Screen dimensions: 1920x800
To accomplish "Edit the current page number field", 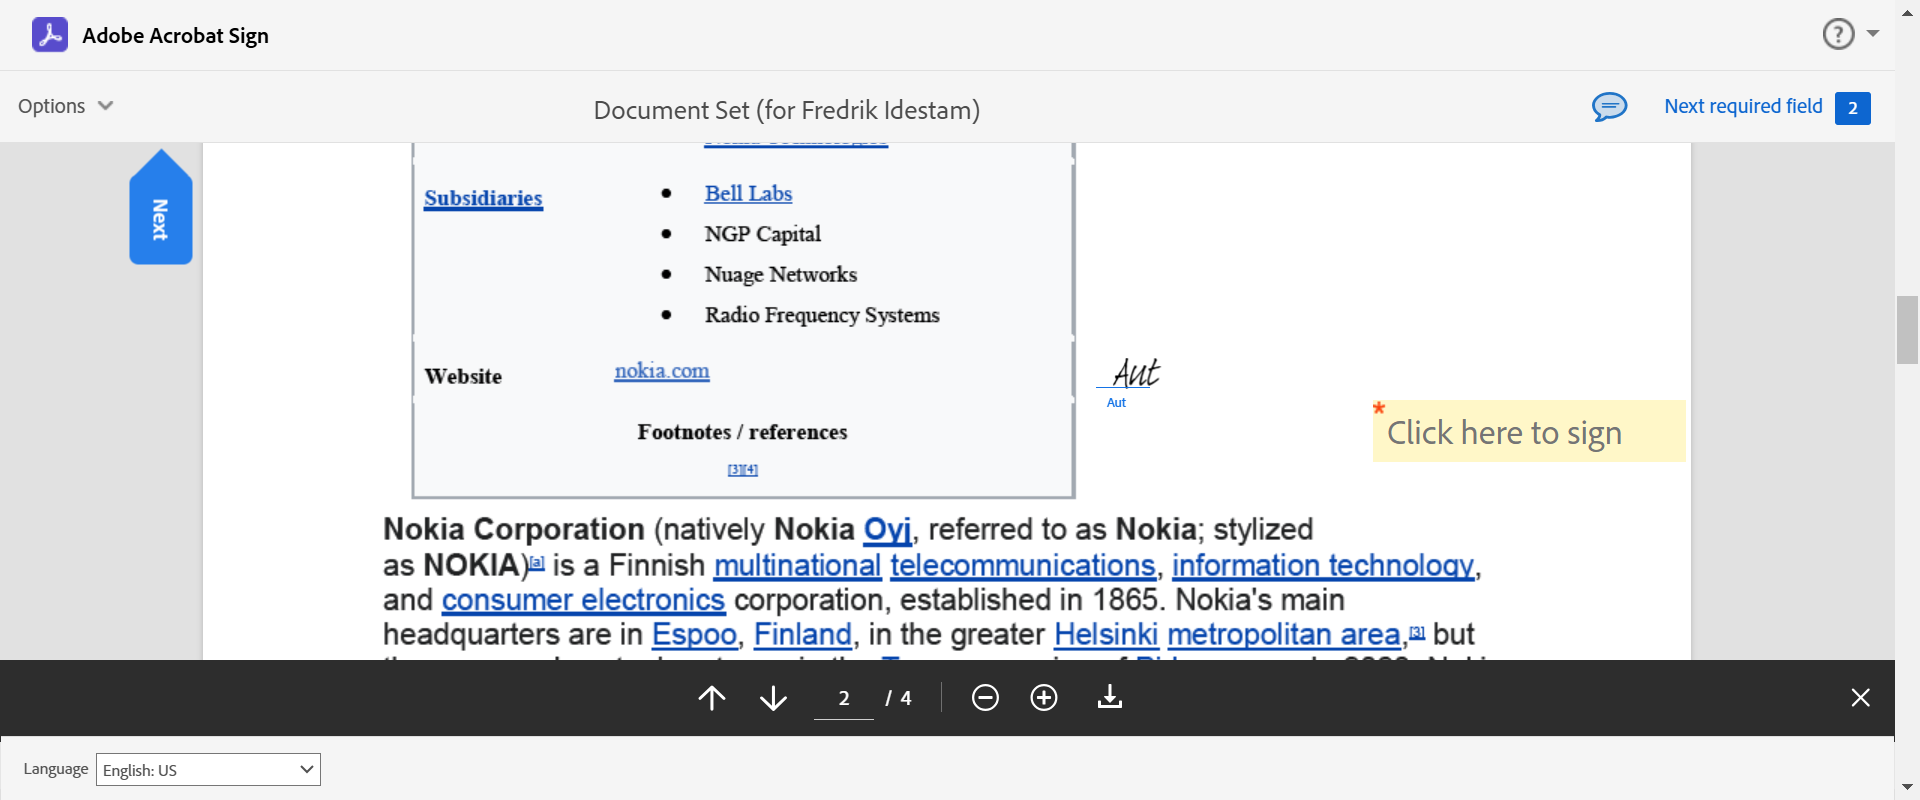I will tap(843, 698).
